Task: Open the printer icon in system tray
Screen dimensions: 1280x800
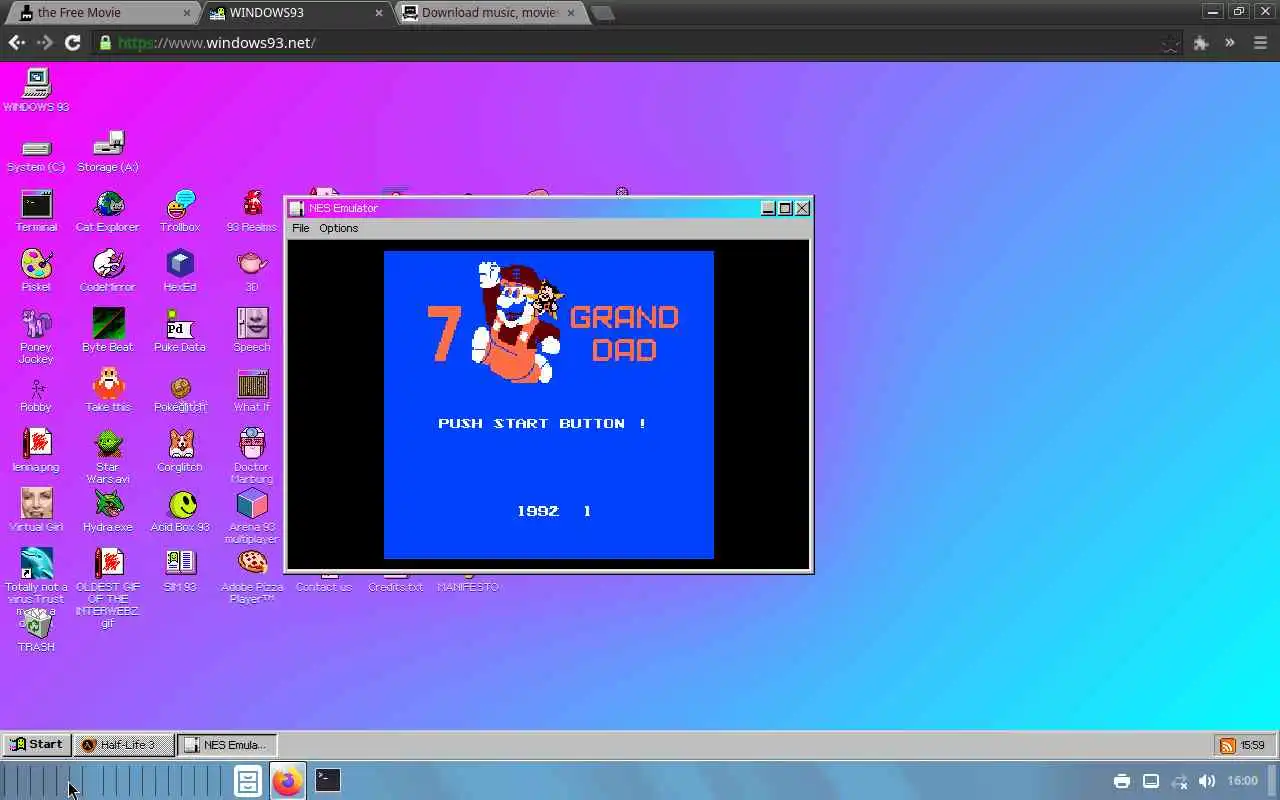Action: pyautogui.click(x=1122, y=781)
